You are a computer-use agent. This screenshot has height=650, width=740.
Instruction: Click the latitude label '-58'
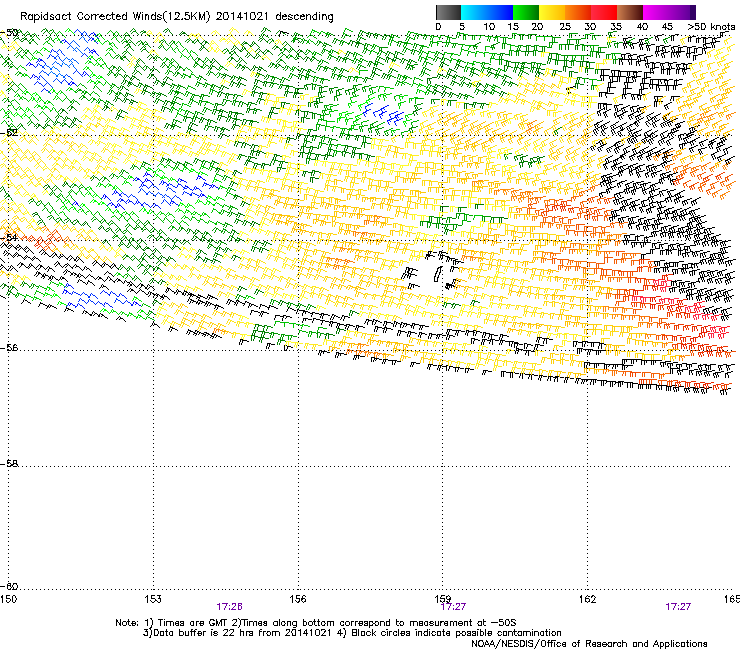(x=9, y=464)
